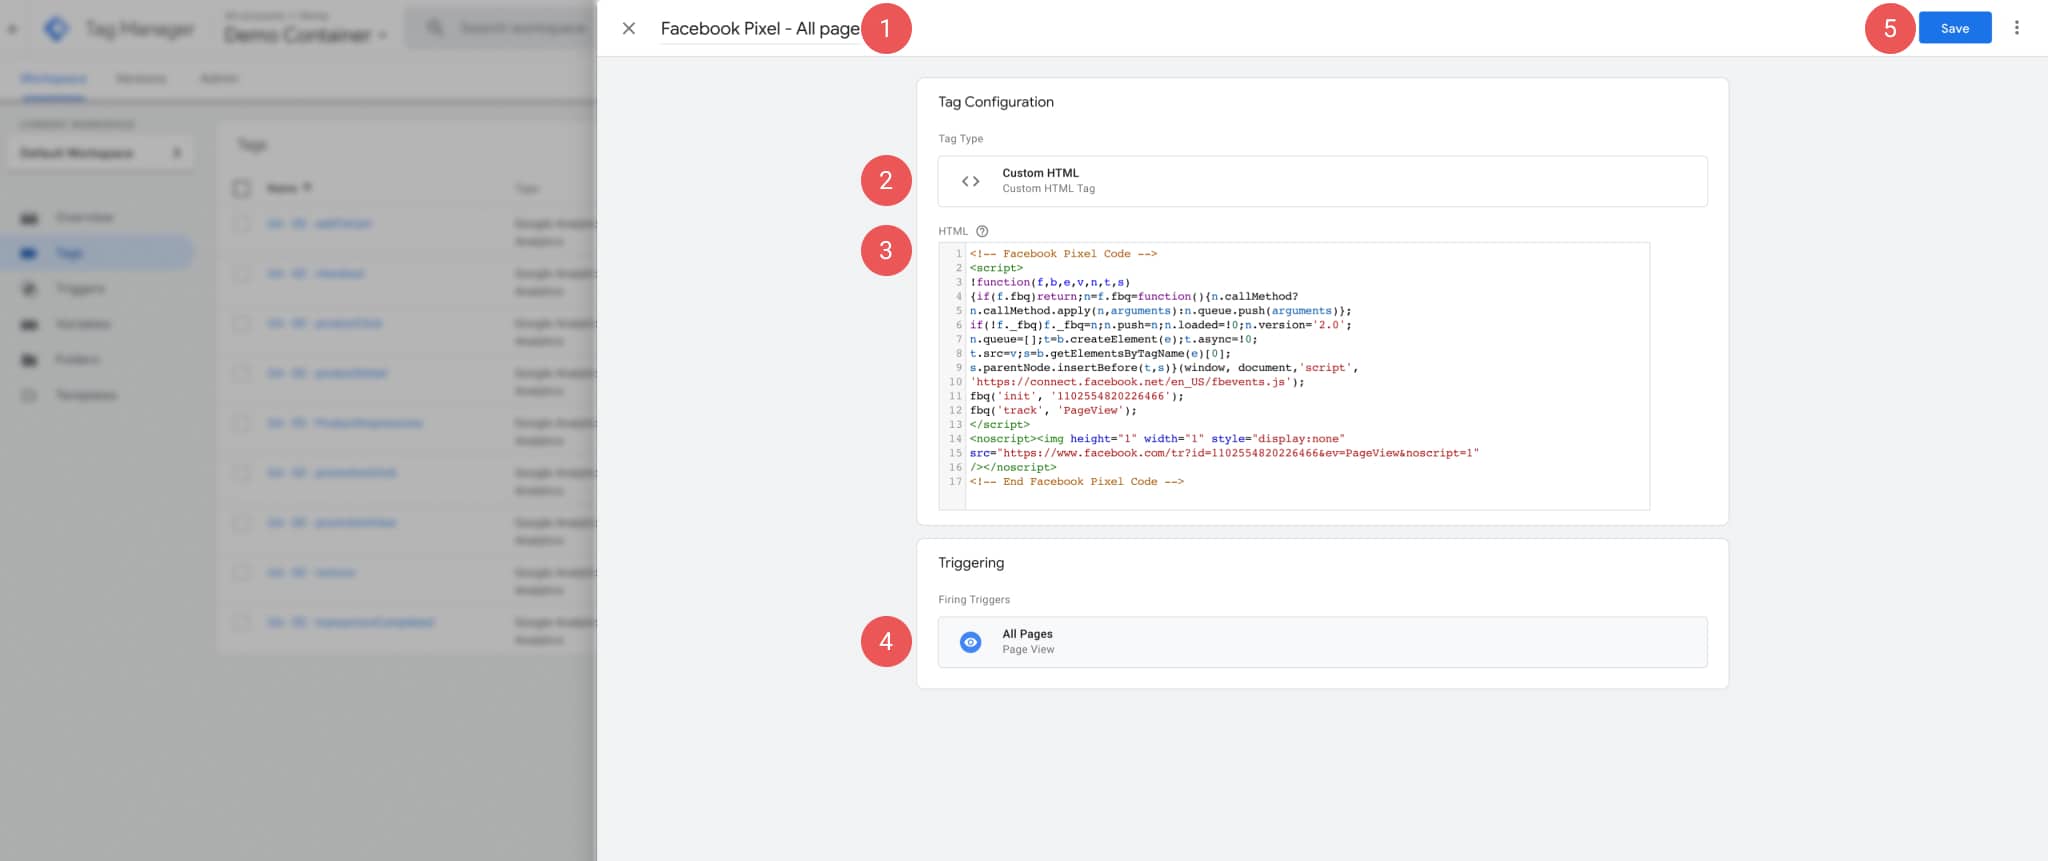Open the All Pages firing trigger
The image size is (2048, 861).
pos(1322,642)
